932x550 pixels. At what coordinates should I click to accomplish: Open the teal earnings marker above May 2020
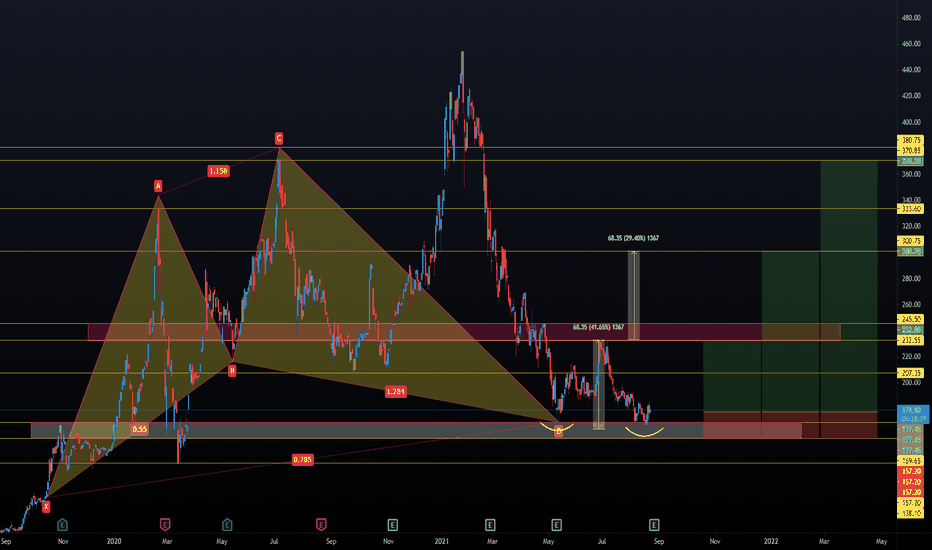(x=227, y=524)
